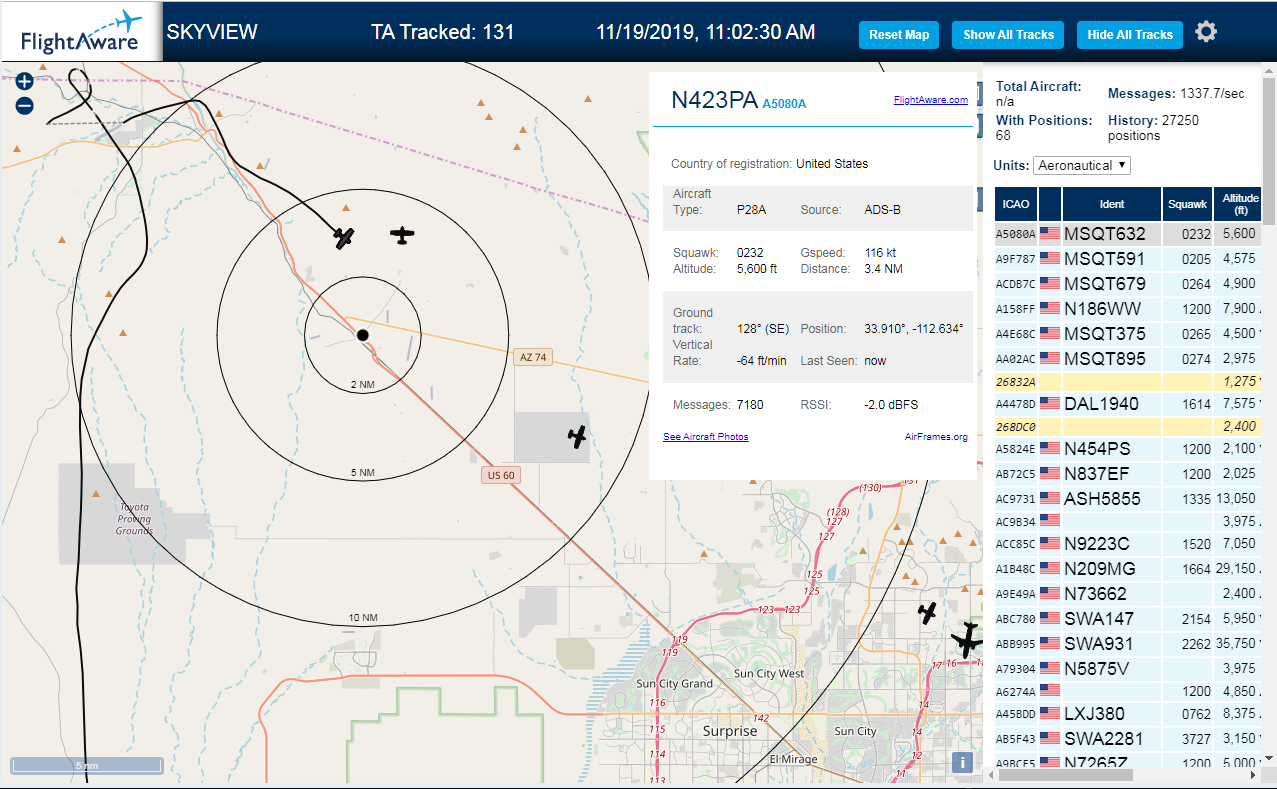Sort table by ICAO column header
This screenshot has width=1277, height=789.
click(1016, 204)
